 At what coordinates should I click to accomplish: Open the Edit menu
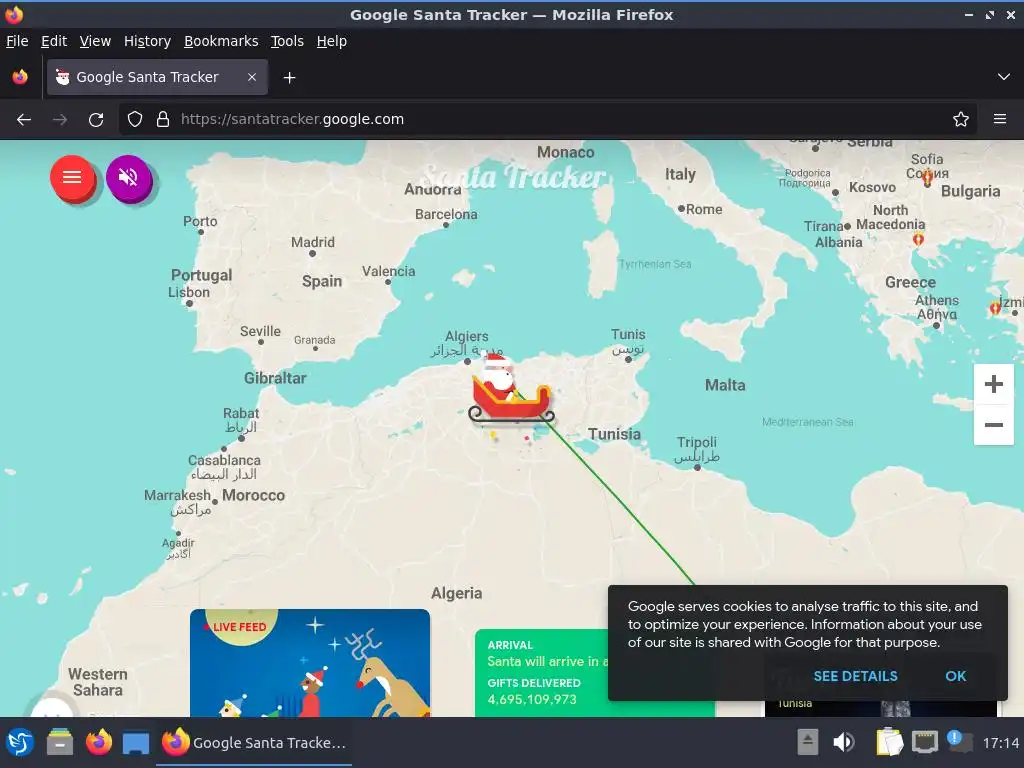(54, 41)
